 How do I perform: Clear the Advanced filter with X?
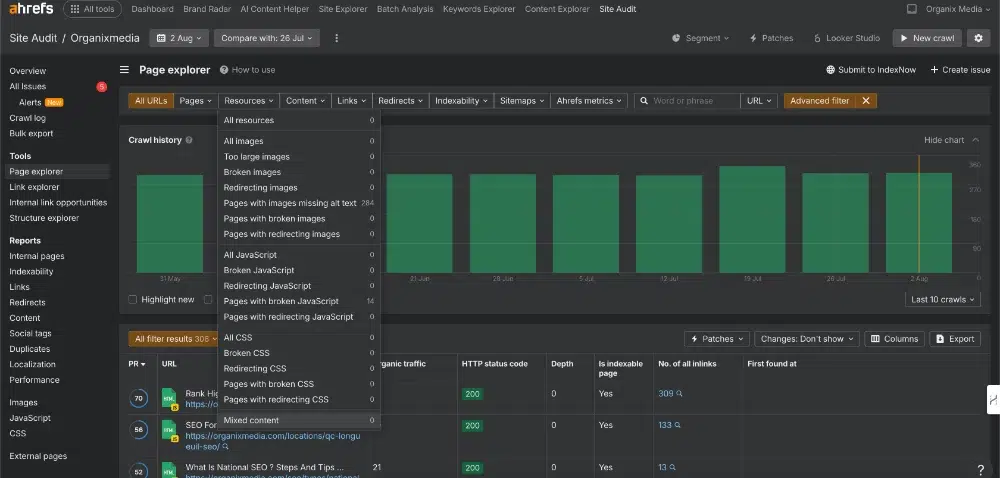(x=865, y=101)
